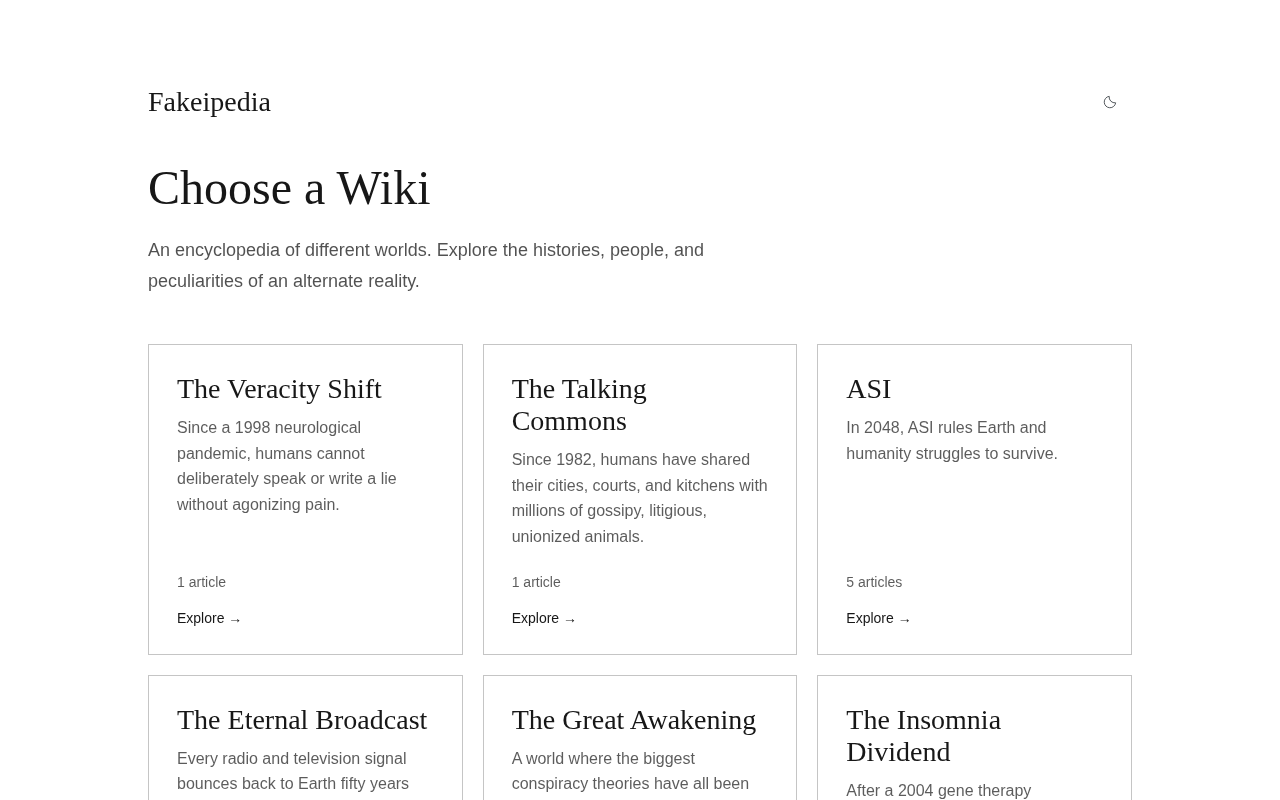Open the Fakeipedia home logo link
This screenshot has width=1280, height=800.
(209, 102)
